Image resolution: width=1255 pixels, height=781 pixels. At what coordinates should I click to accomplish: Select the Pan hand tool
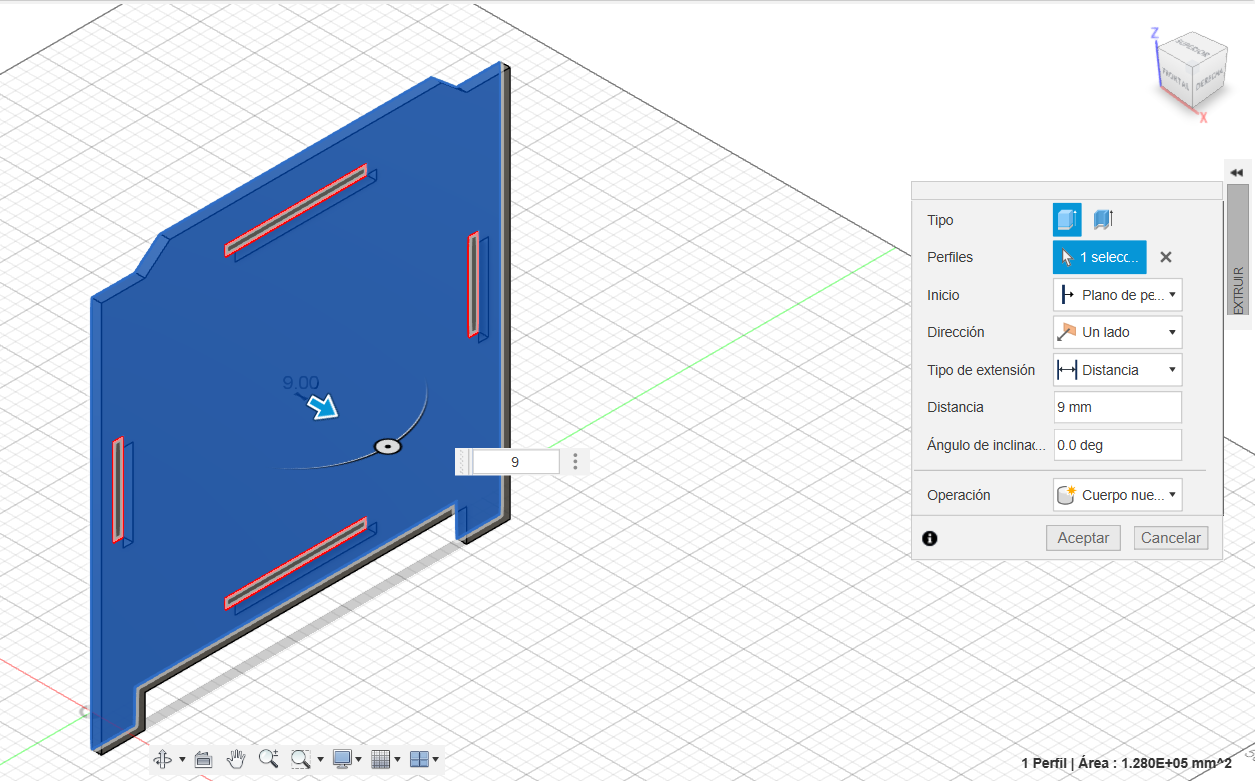click(x=236, y=759)
